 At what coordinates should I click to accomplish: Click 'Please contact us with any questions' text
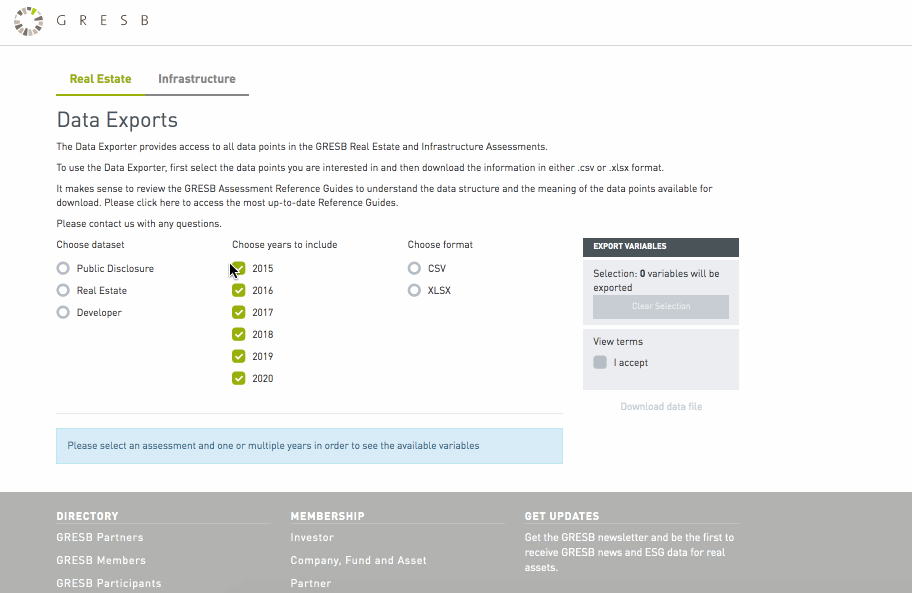point(139,224)
